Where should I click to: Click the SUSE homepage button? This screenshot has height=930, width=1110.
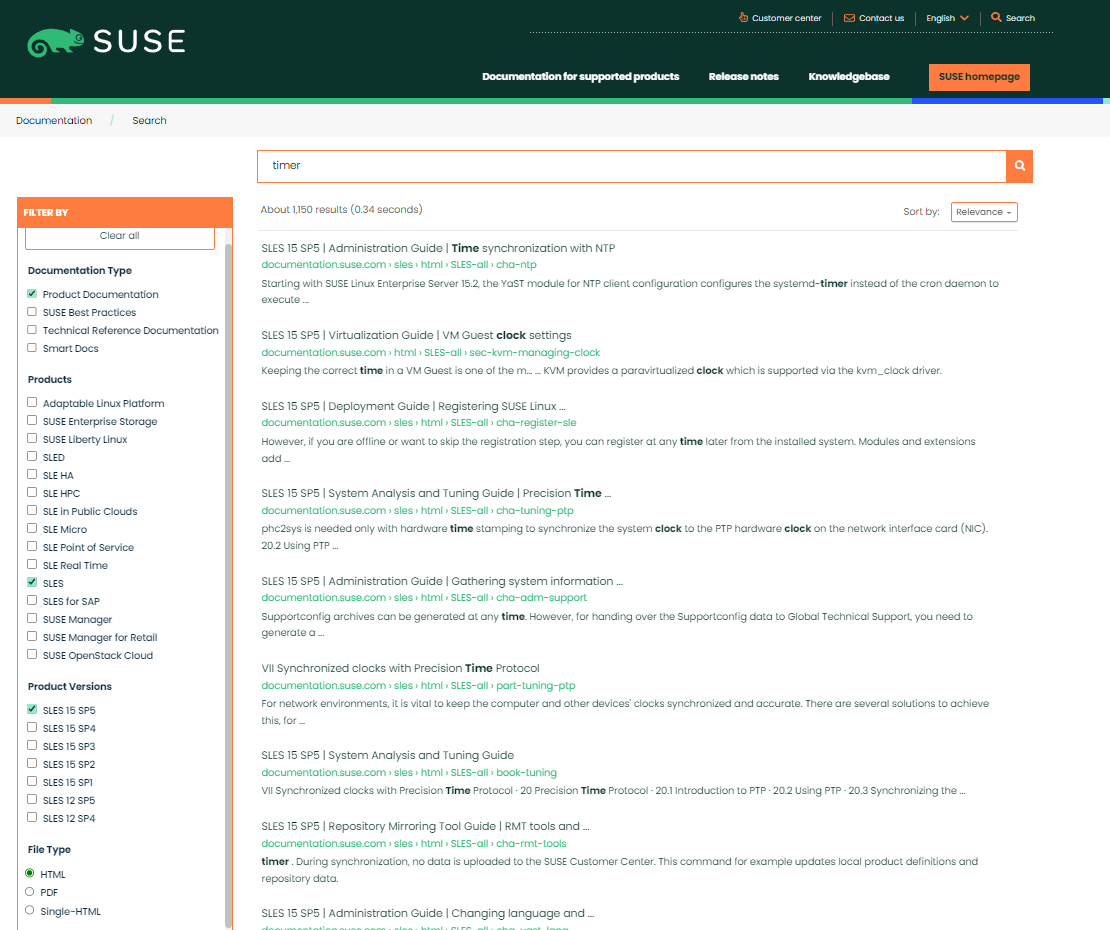979,77
